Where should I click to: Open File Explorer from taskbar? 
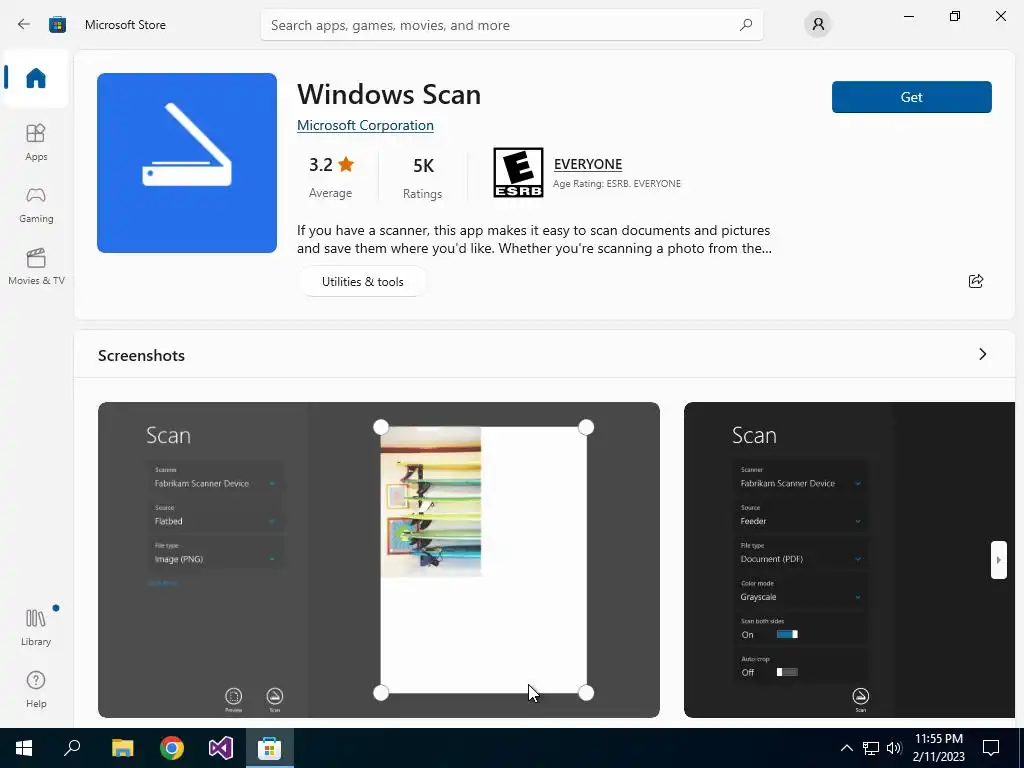pos(122,748)
